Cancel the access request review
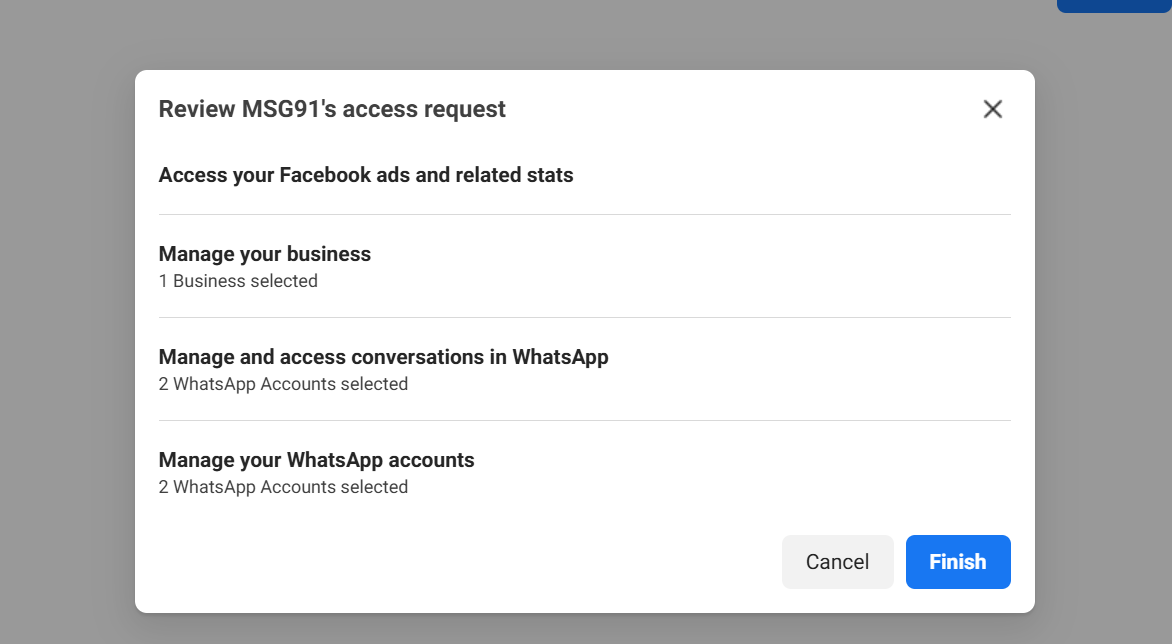The height and width of the screenshot is (644, 1172). 837,562
